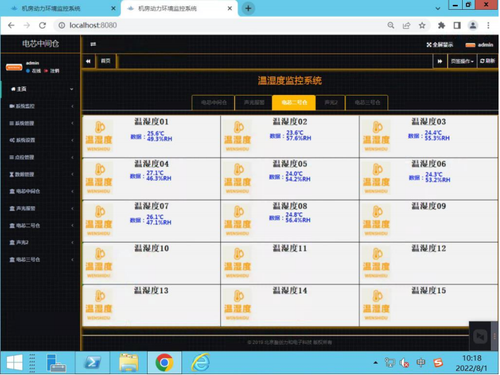Image resolution: width=500 pixels, height=375 pixels.
Task: Switch to the 电芯中间仓 tab
Action: (214, 103)
